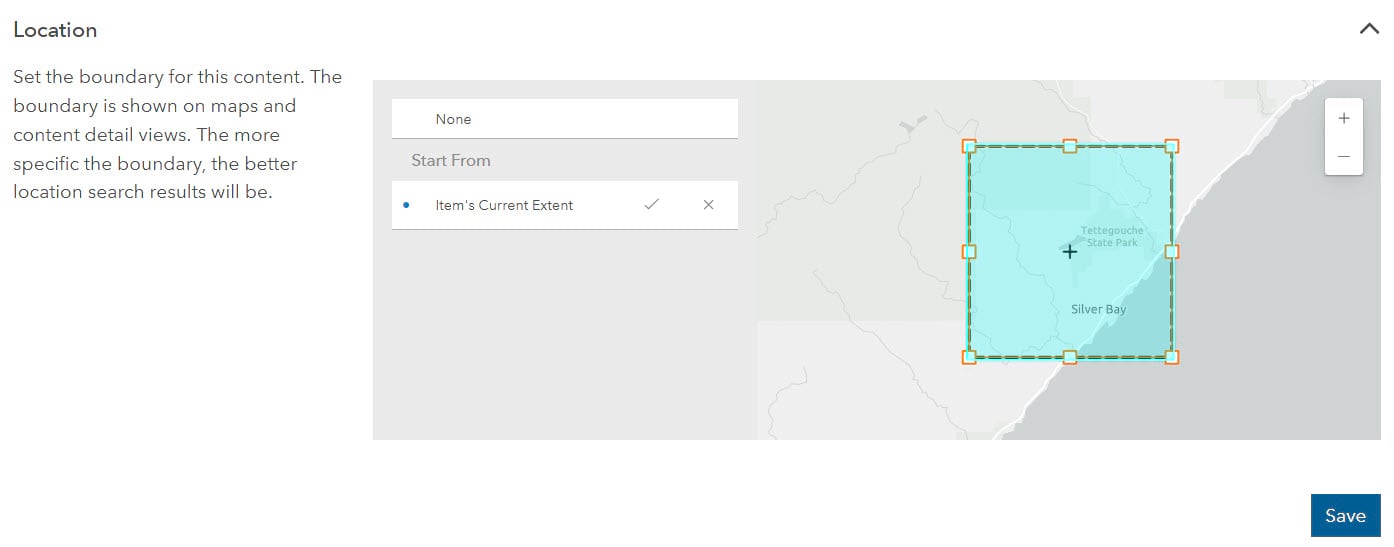Click the Tettegouche State Park map label
The width and height of the screenshot is (1394, 547).
point(1111,237)
